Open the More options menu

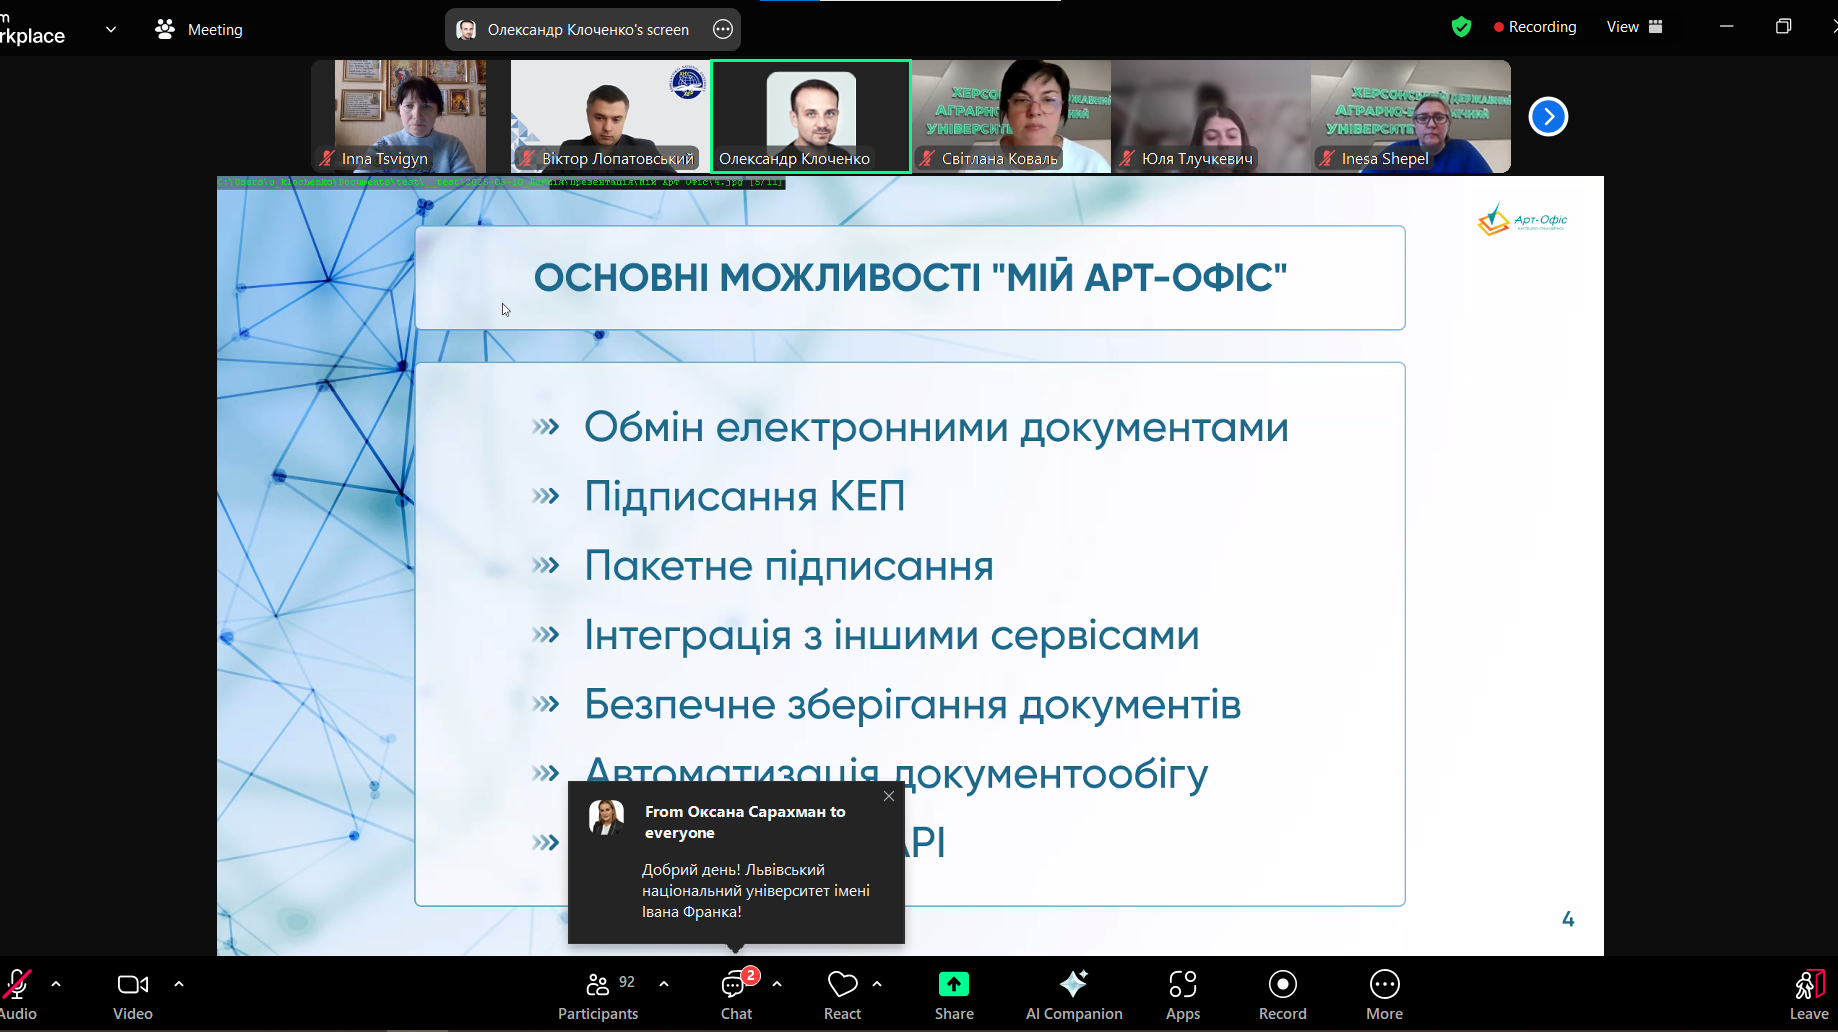[1384, 996]
